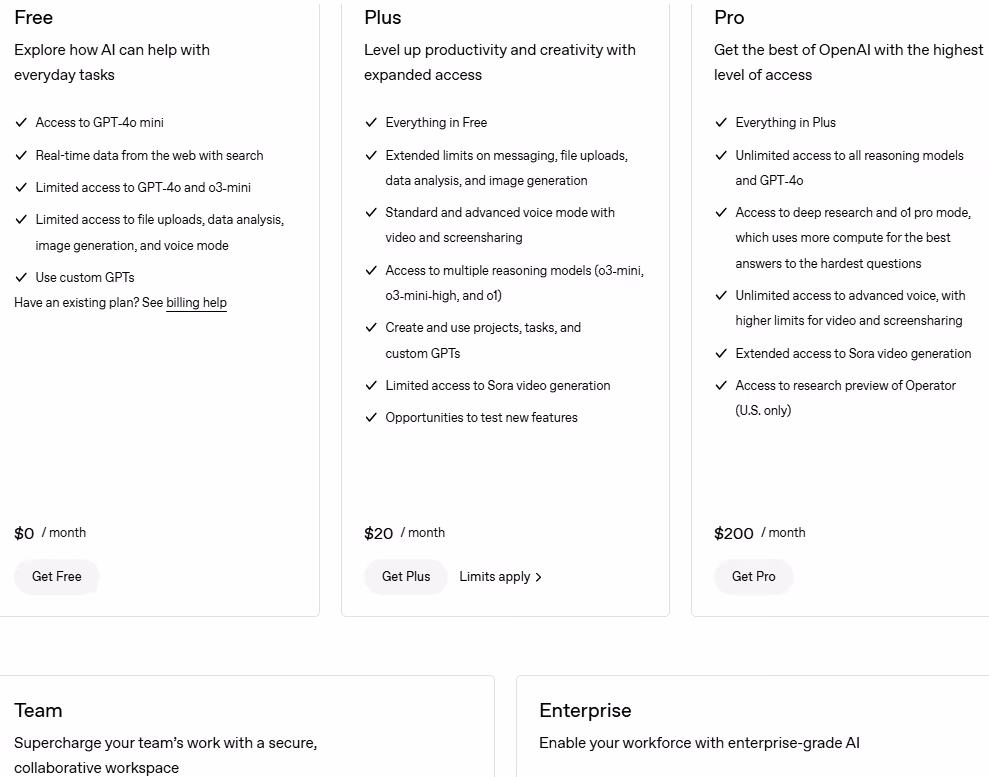The image size is (989, 777).
Task: Click the Get Free button
Action: point(56,576)
